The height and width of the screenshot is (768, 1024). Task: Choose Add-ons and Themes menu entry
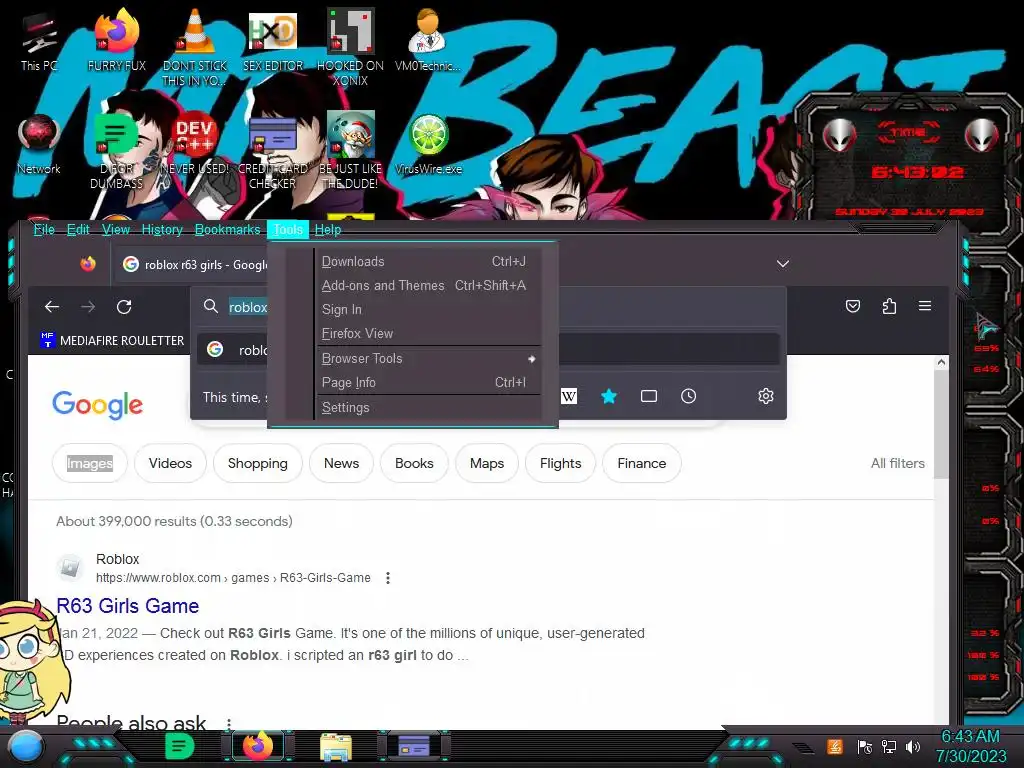[x=428, y=285]
